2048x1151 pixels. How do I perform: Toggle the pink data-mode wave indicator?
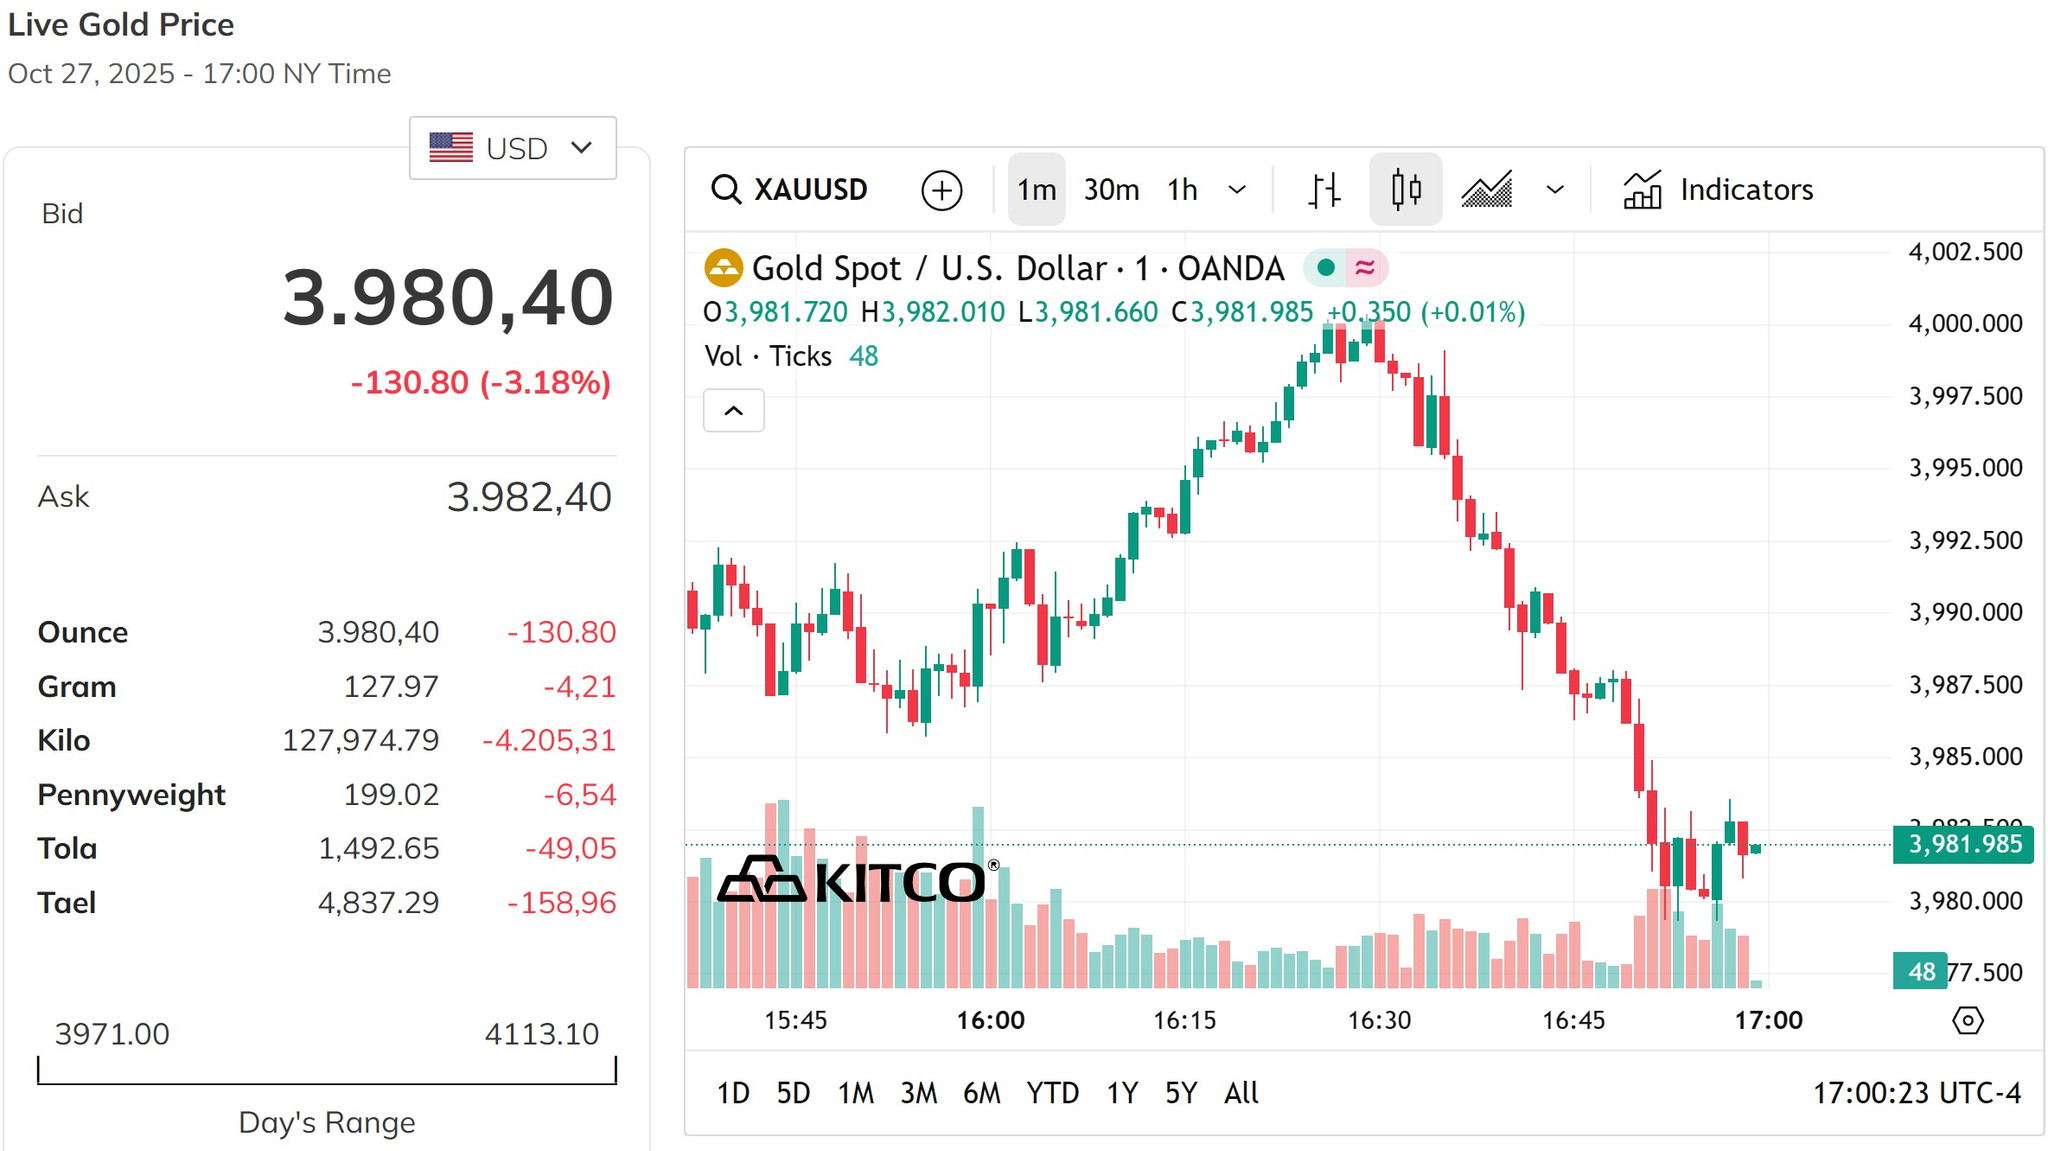click(1365, 268)
